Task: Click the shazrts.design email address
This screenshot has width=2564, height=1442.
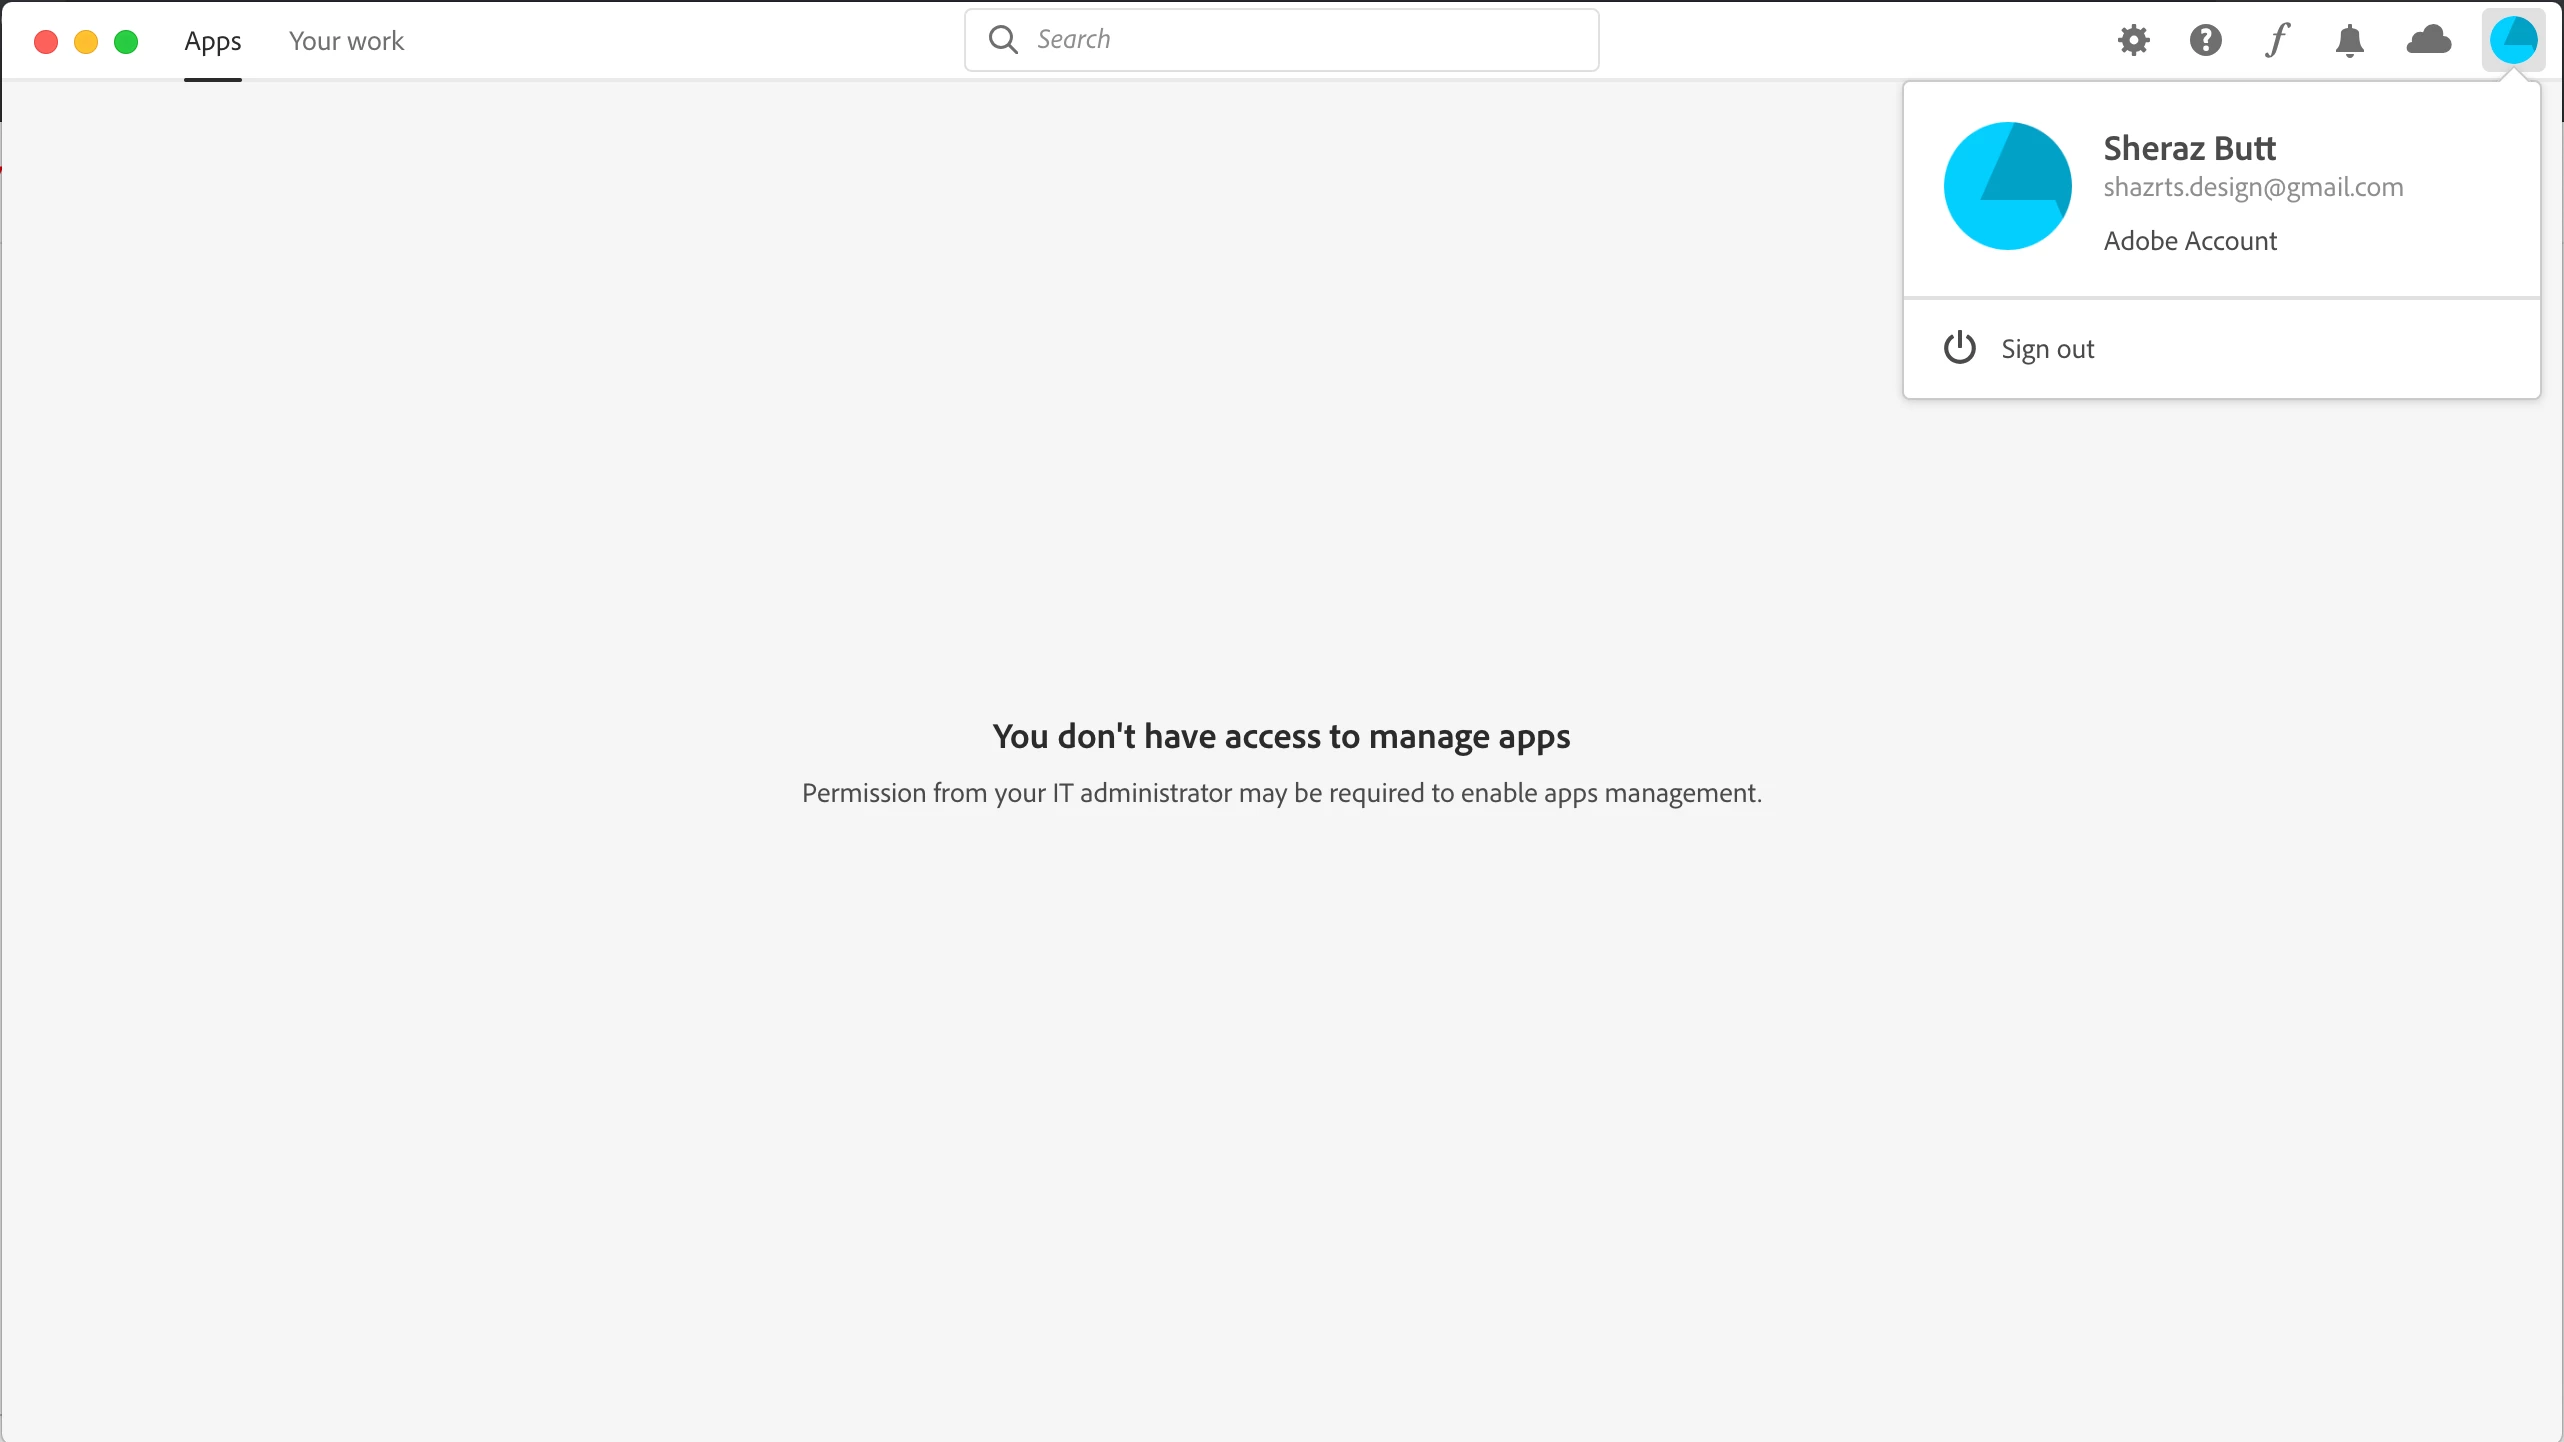Action: click(2253, 187)
